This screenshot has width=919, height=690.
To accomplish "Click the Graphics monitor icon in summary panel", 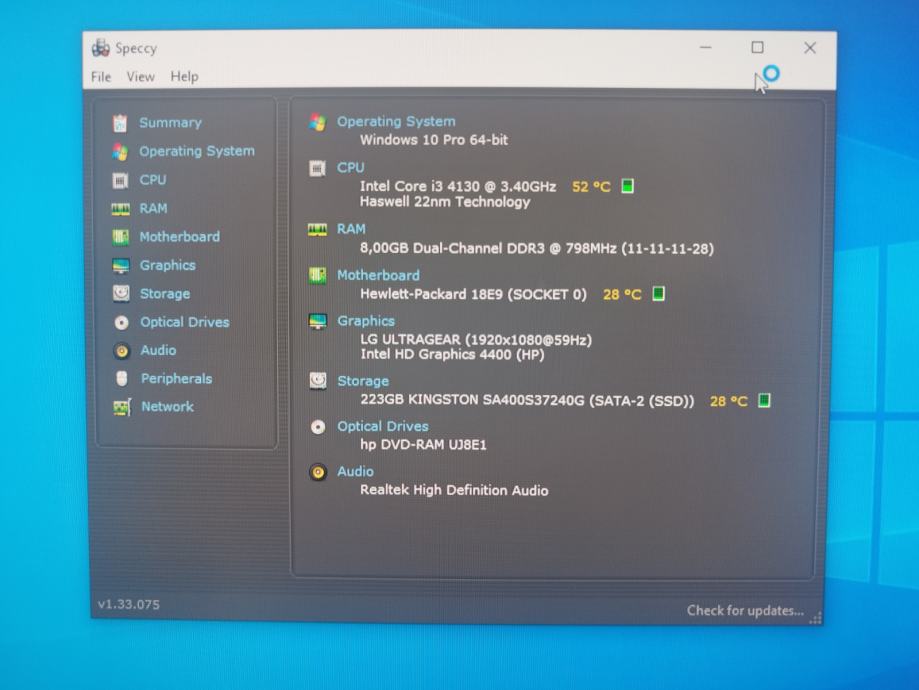I will click(317, 321).
